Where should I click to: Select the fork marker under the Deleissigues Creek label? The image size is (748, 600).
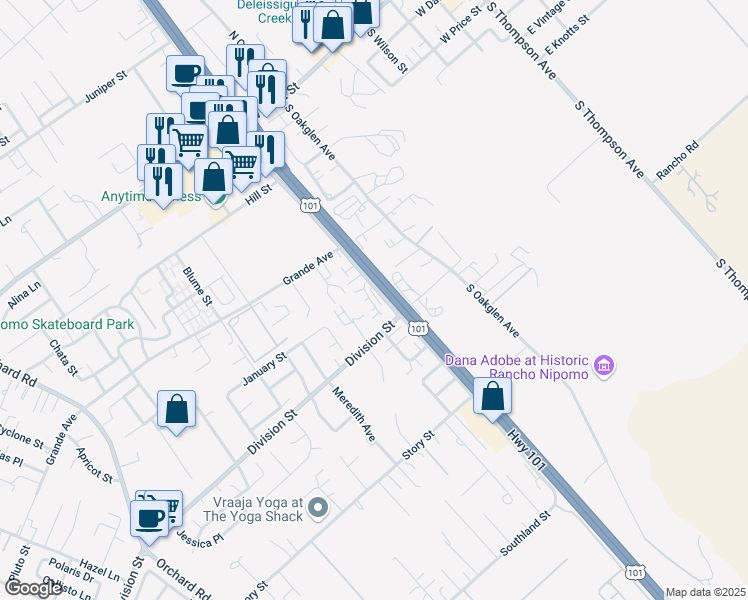tap(305, 24)
